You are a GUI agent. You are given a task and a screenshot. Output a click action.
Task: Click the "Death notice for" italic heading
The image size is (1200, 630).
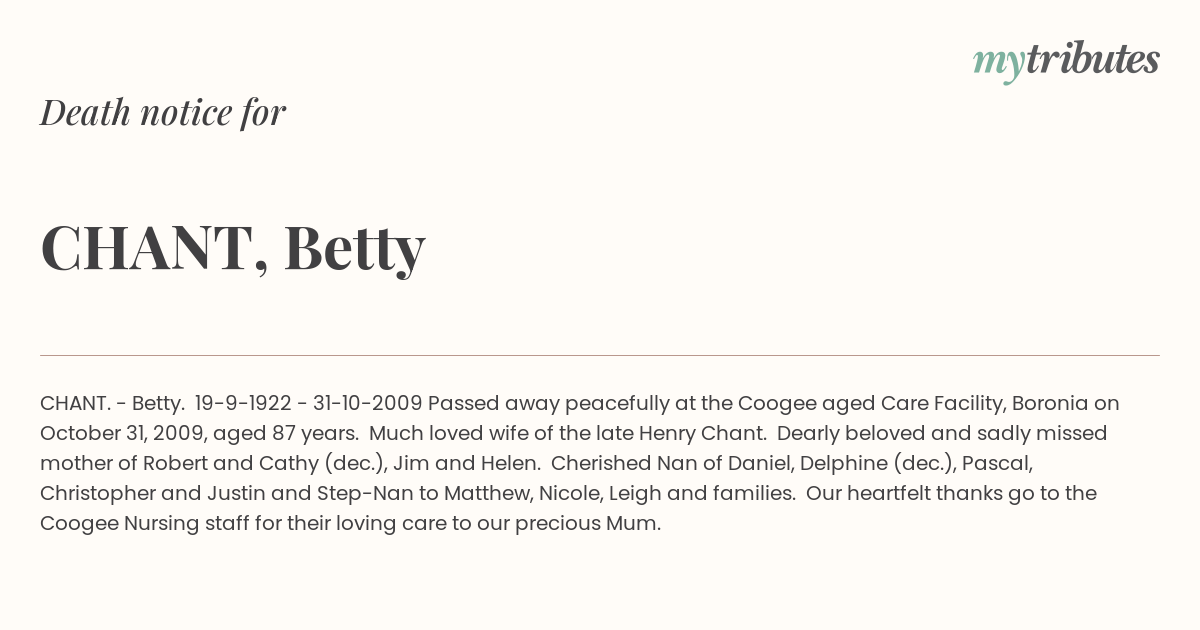tap(163, 113)
